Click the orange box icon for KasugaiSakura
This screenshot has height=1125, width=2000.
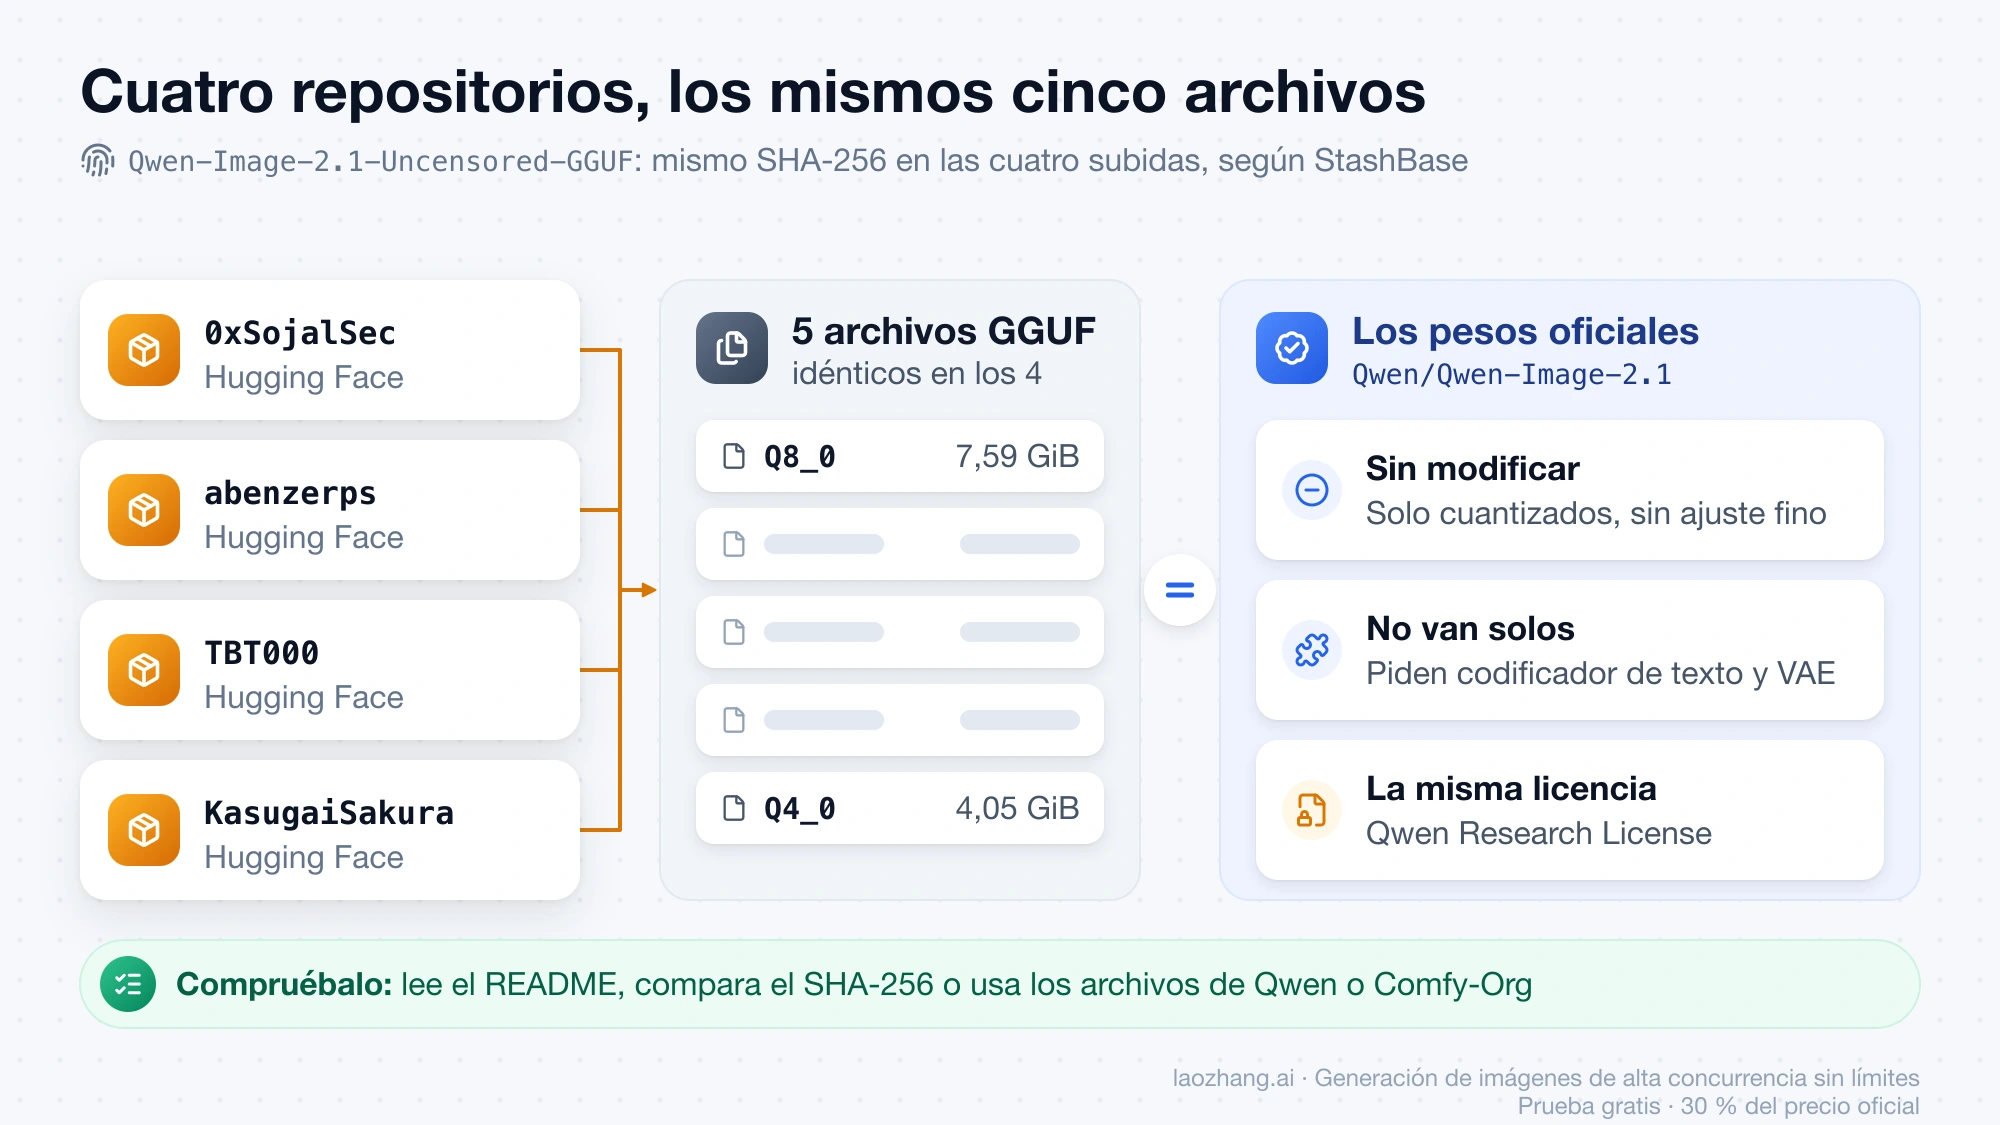(144, 830)
